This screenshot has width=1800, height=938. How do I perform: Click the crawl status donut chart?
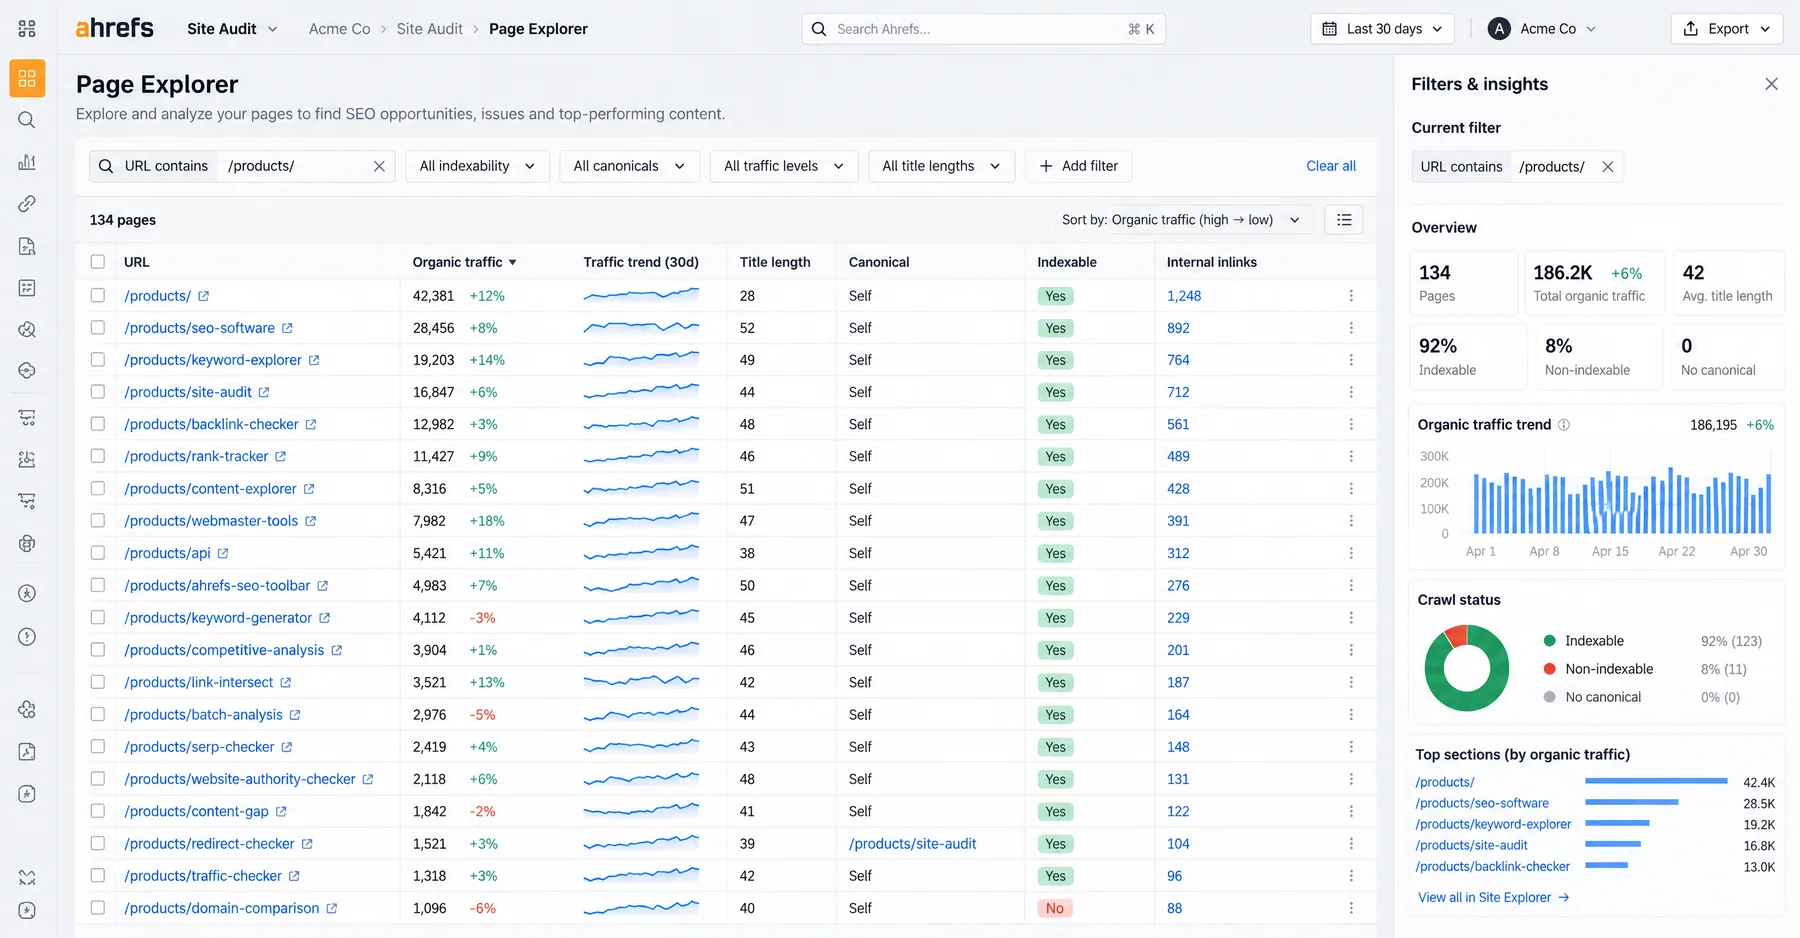1466,668
